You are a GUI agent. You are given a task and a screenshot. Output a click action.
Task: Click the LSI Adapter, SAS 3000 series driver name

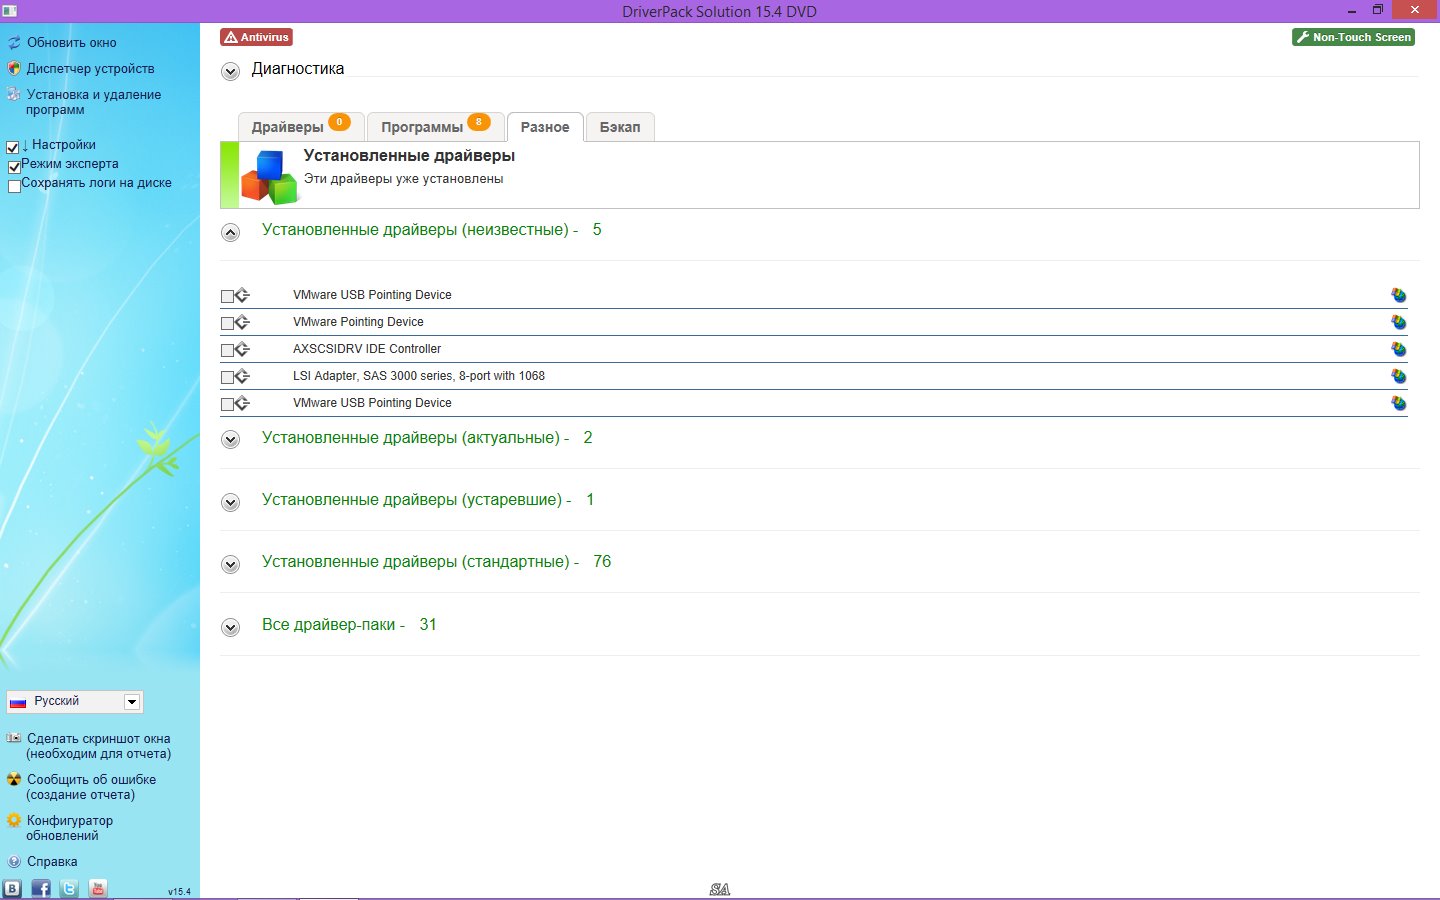pyautogui.click(x=419, y=376)
